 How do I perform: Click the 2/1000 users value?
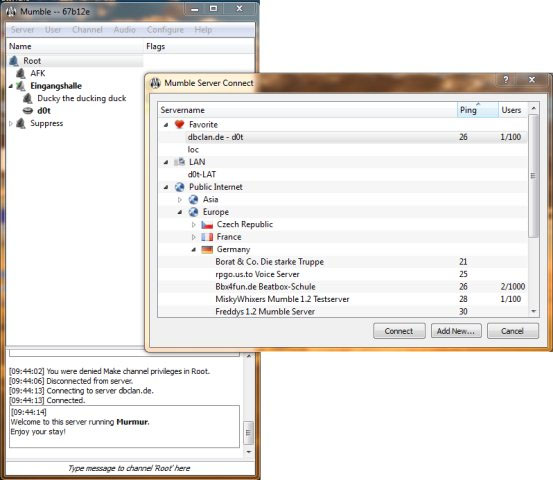pos(512,287)
